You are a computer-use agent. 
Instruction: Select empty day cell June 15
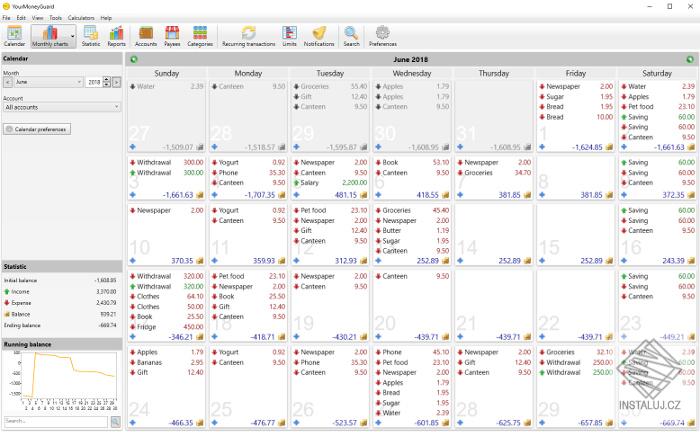pyautogui.click(x=575, y=234)
